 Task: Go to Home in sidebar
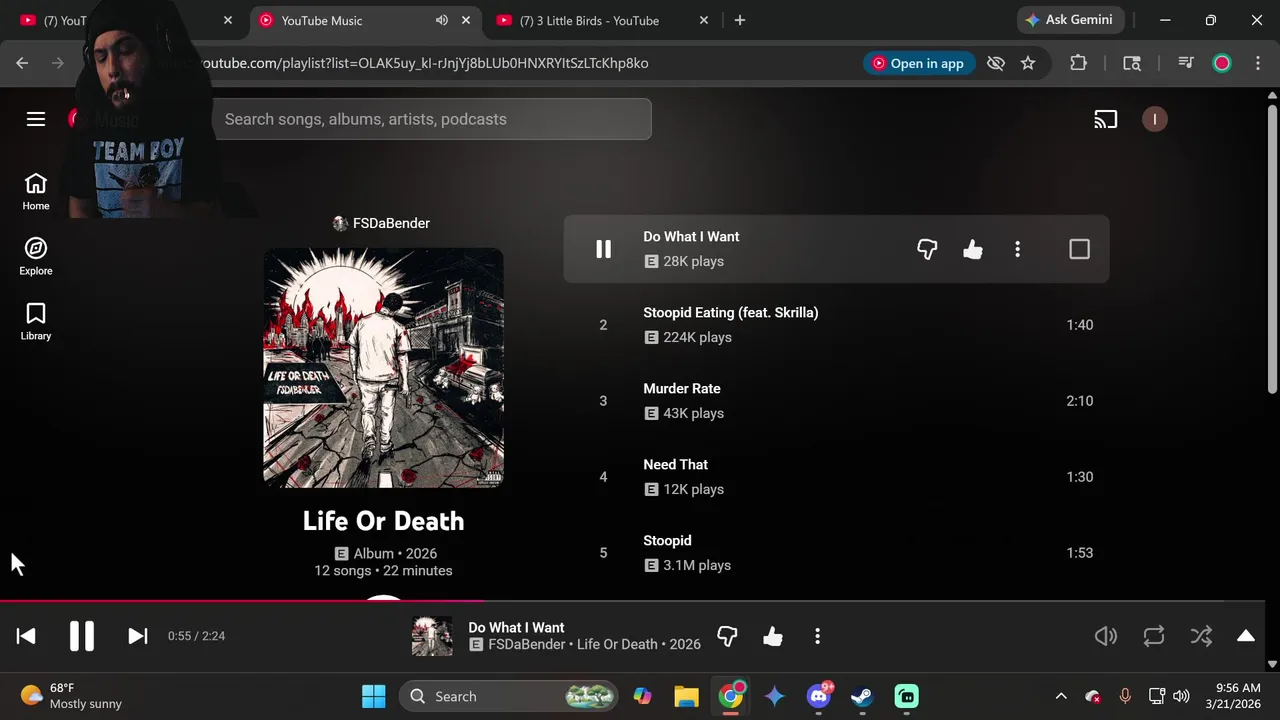point(36,191)
